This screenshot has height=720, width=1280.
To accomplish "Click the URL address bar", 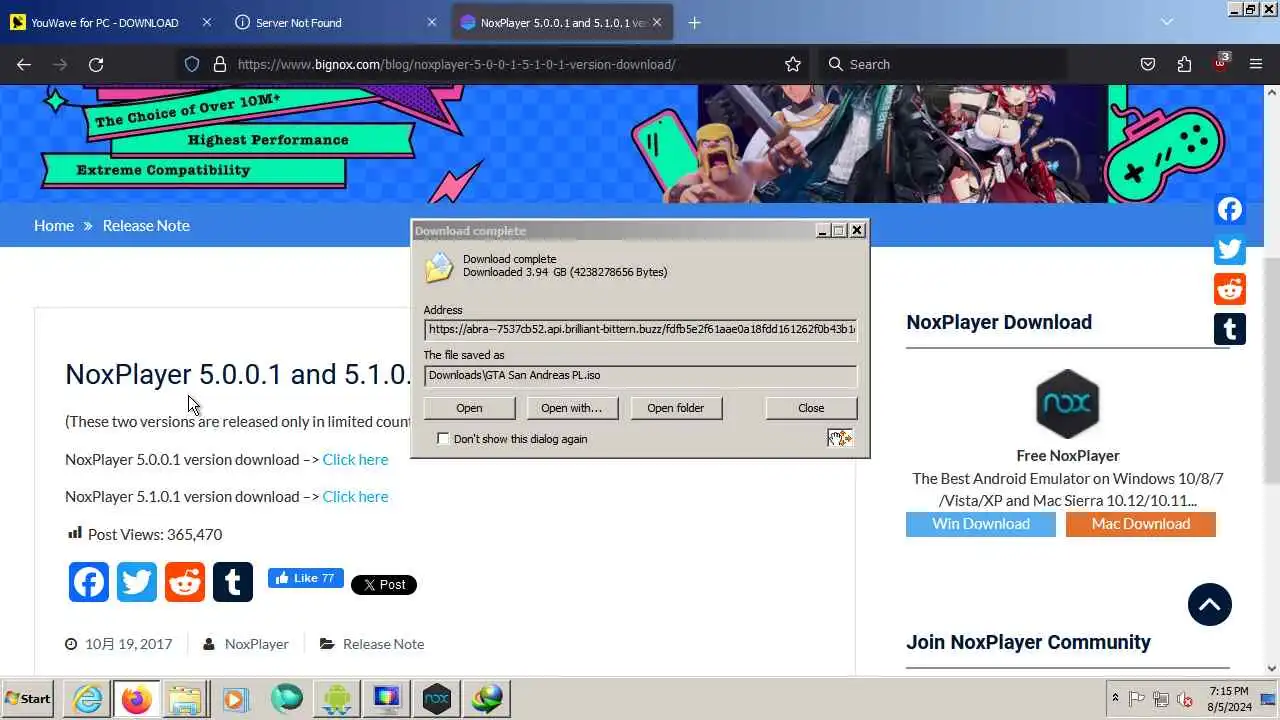I will [493, 64].
